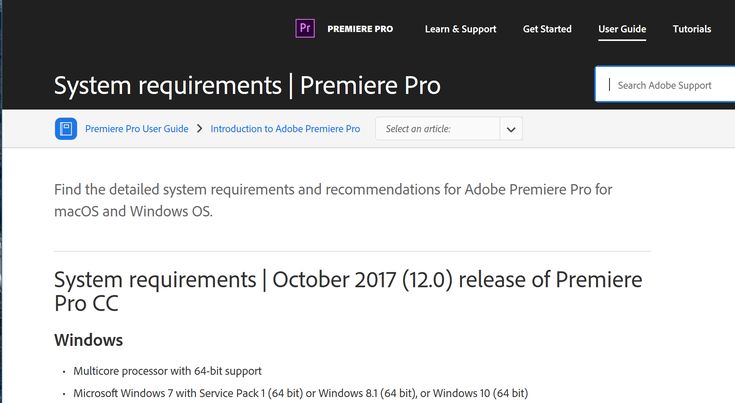Click the Select an article combo box
The width and height of the screenshot is (735, 403).
pyautogui.click(x=449, y=129)
